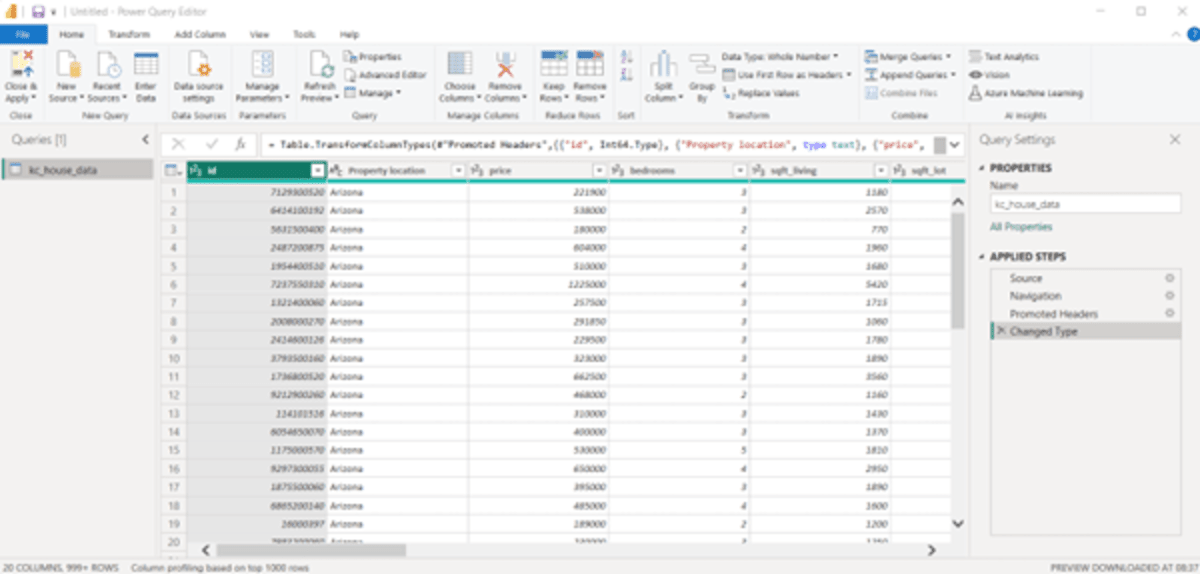Click the table corner menu icon
Image resolution: width=1200 pixels, height=574 pixels.
pos(173,171)
